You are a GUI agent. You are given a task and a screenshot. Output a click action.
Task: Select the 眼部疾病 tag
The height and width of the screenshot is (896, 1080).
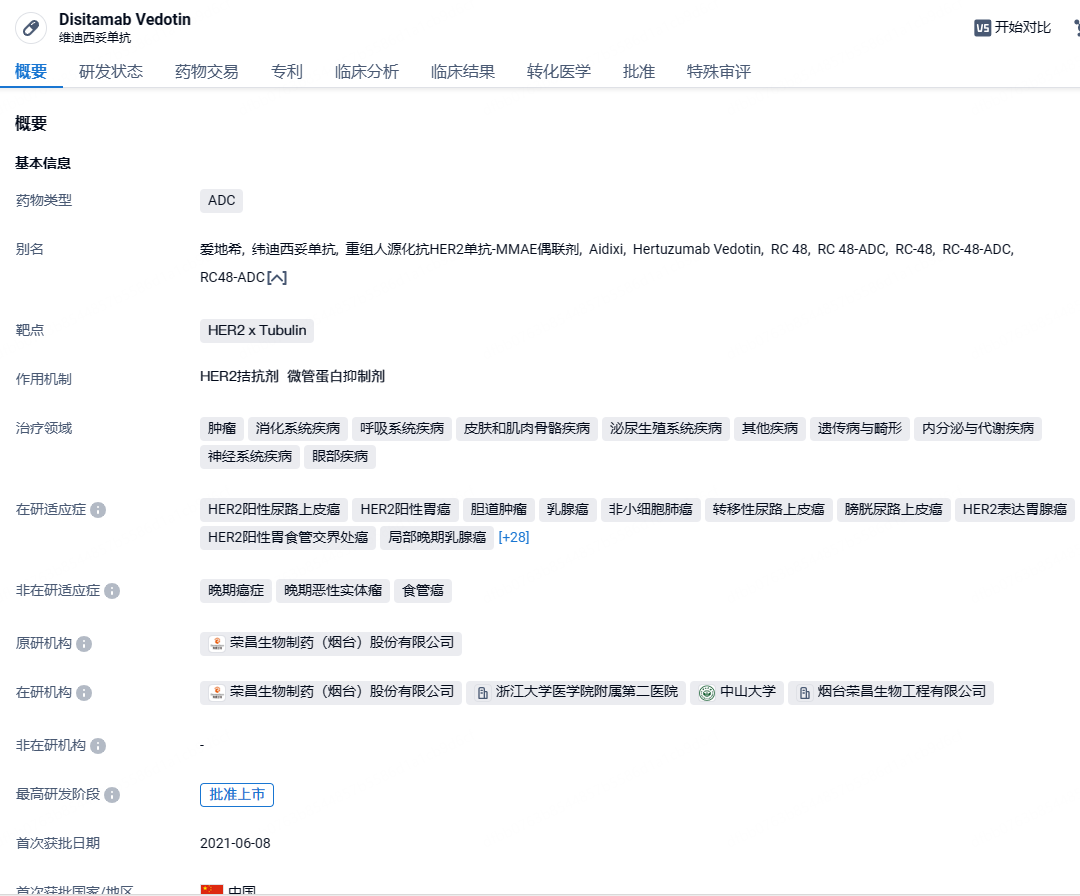340,457
